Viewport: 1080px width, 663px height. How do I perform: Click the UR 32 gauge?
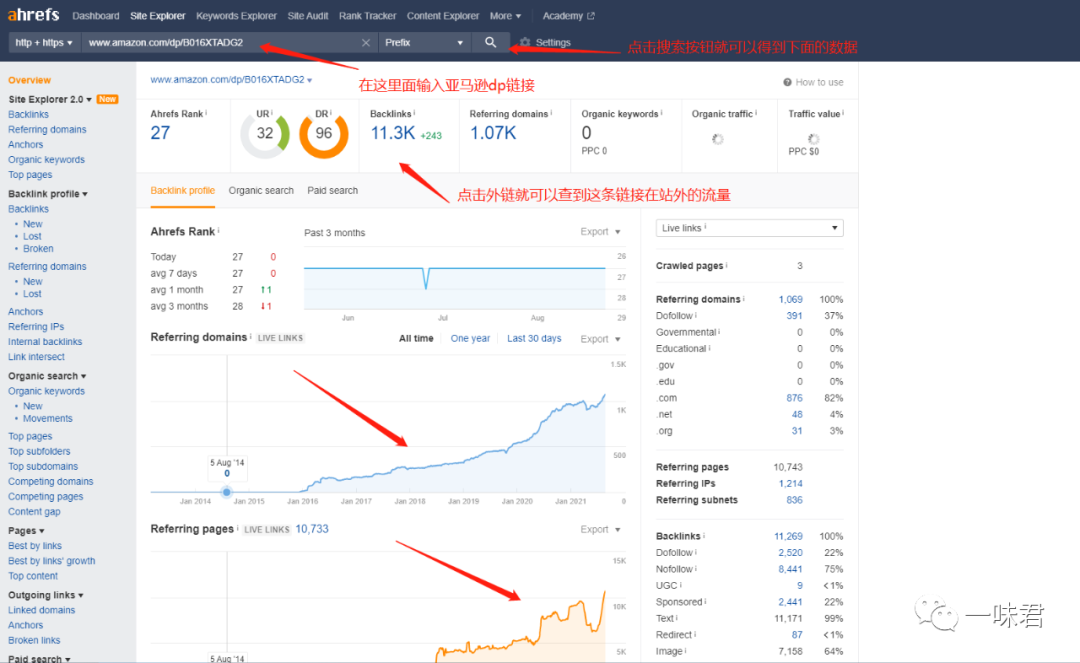(264, 134)
